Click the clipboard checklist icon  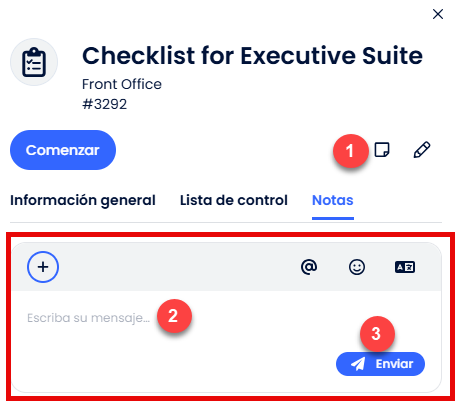[x=34, y=62]
